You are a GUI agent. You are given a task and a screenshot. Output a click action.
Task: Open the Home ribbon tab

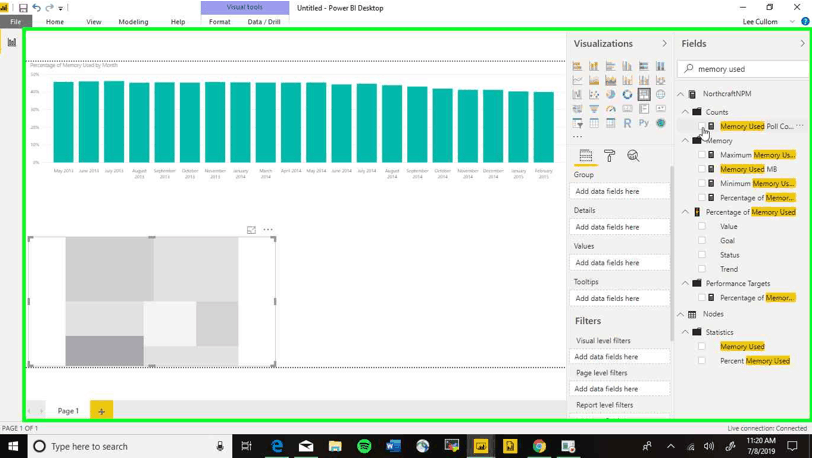[x=55, y=22]
